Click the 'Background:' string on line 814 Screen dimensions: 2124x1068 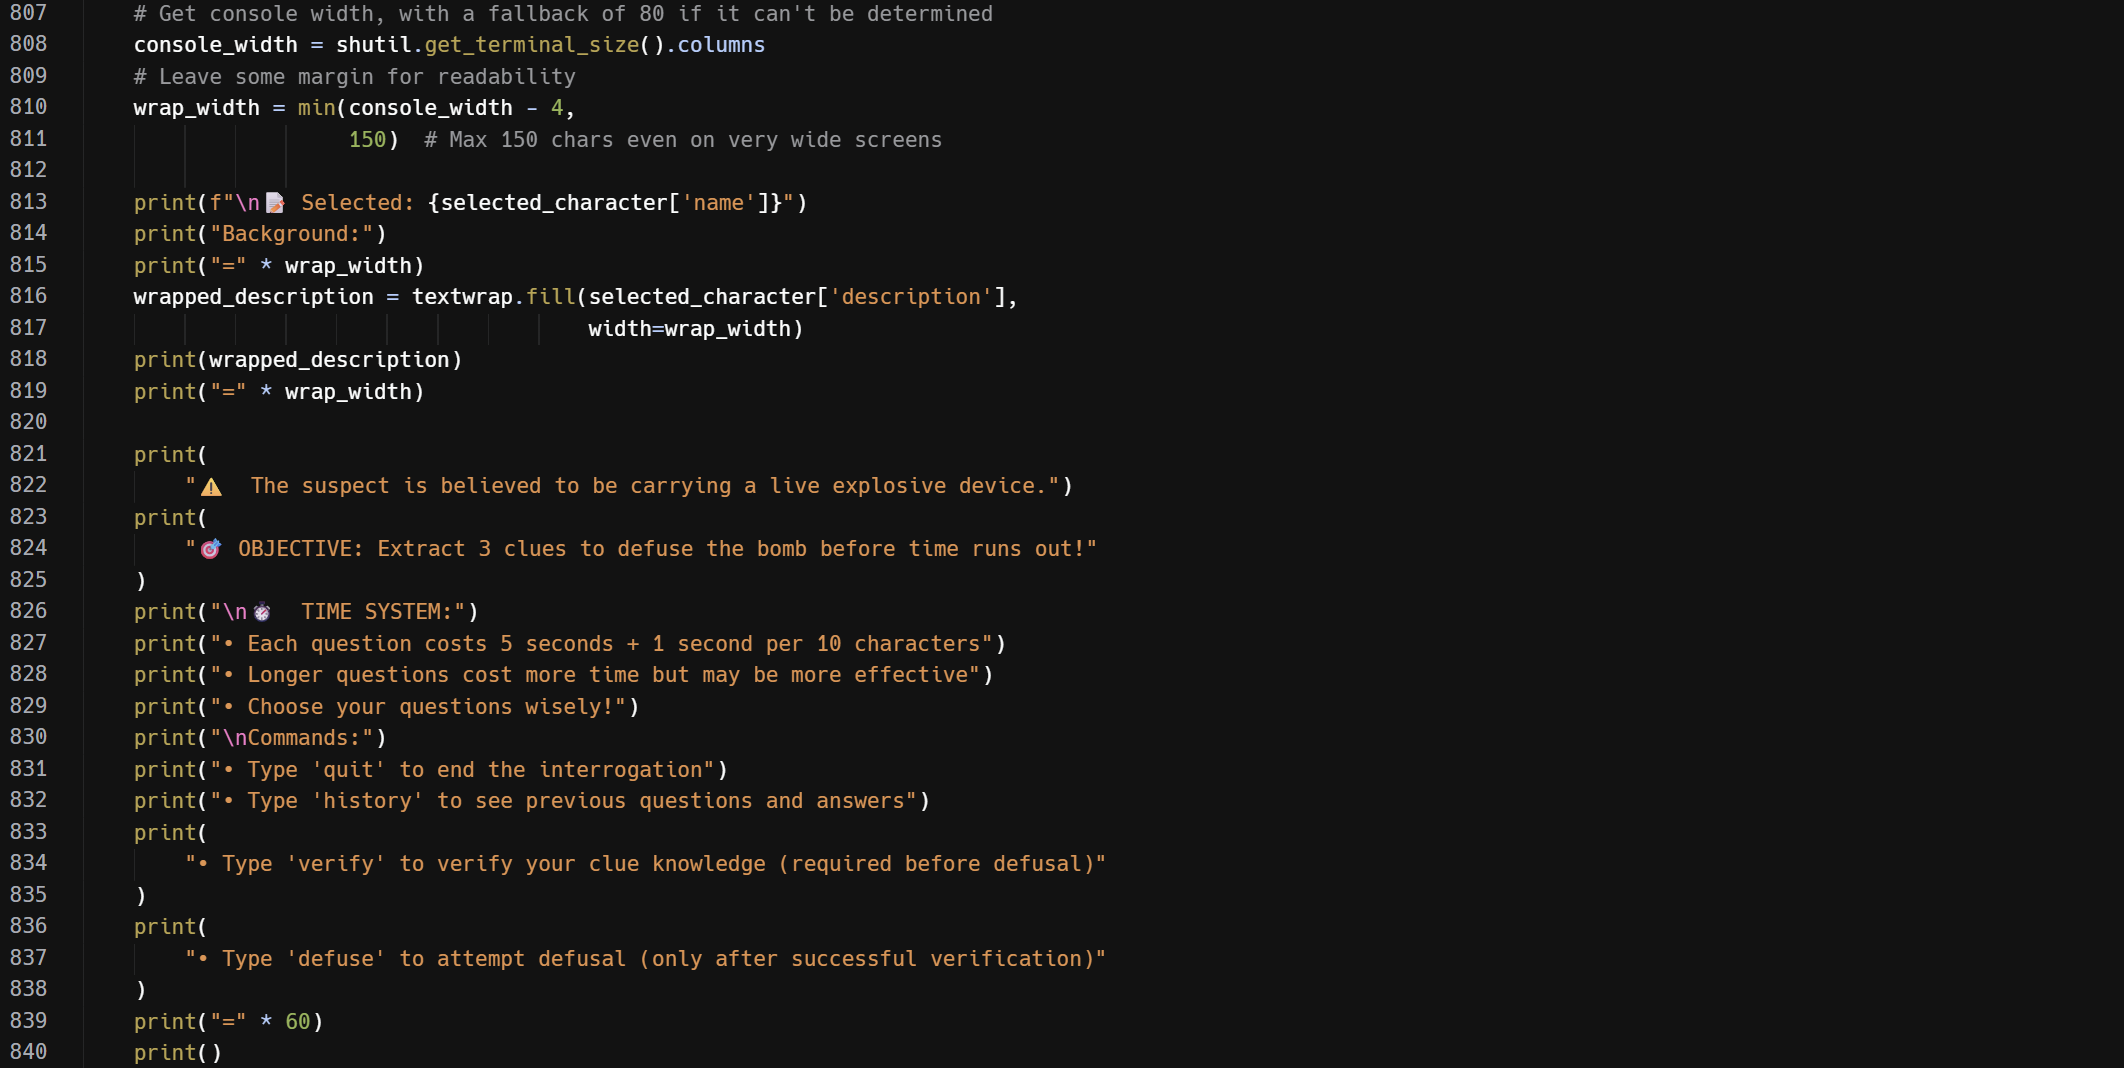(297, 234)
